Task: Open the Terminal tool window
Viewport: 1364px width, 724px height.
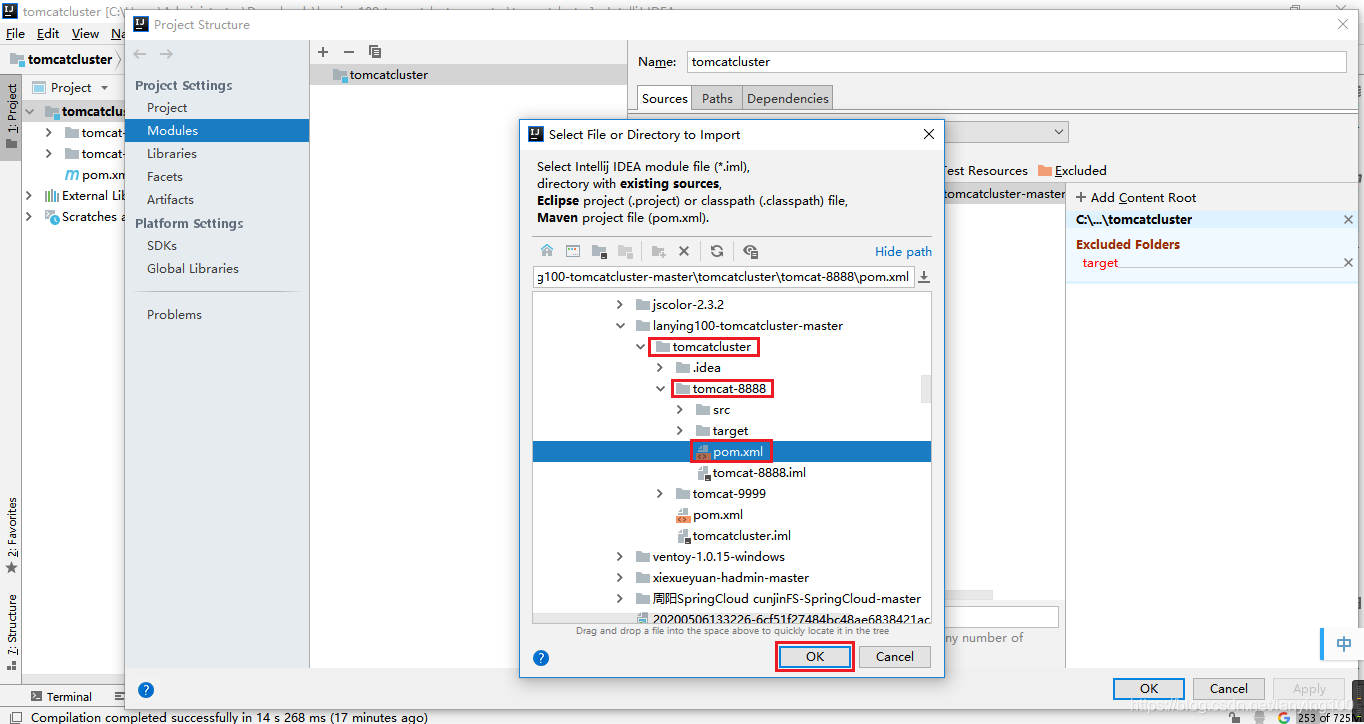Action: tap(60, 696)
